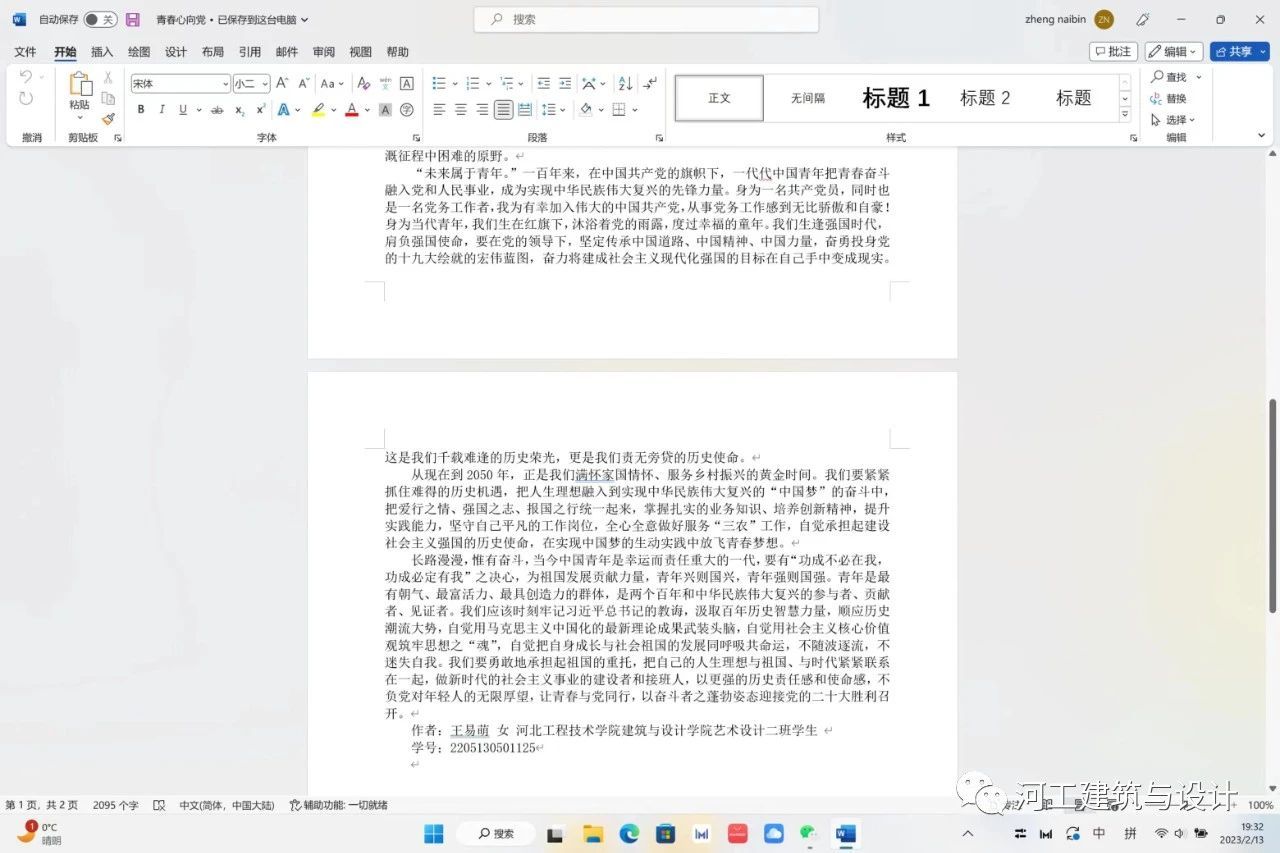Apply bold formatting with the B icon
The width and height of the screenshot is (1280, 853).
tap(141, 110)
